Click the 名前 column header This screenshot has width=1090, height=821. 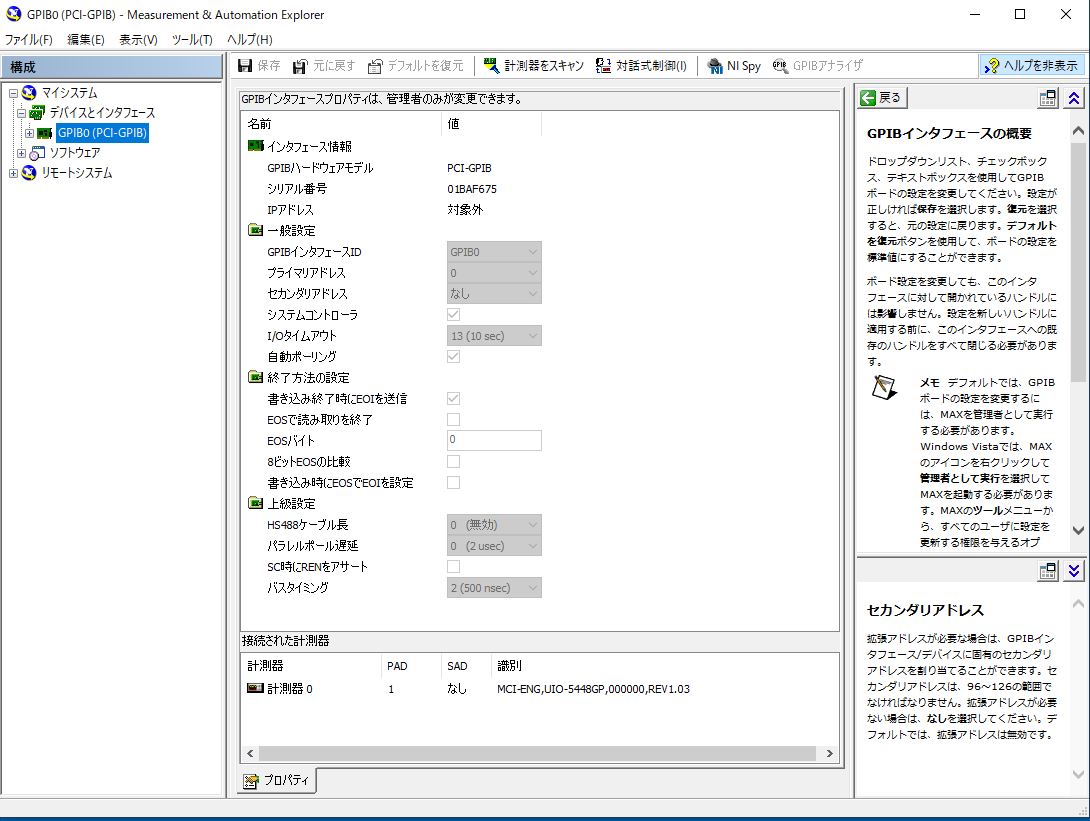click(341, 124)
